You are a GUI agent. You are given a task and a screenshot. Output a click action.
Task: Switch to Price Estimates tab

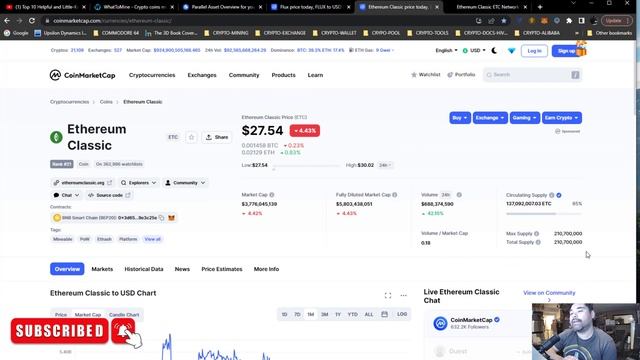pos(222,269)
